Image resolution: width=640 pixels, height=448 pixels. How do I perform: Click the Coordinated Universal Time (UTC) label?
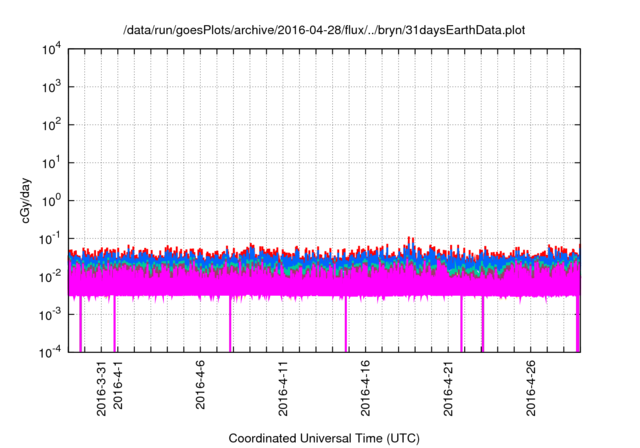324,439
